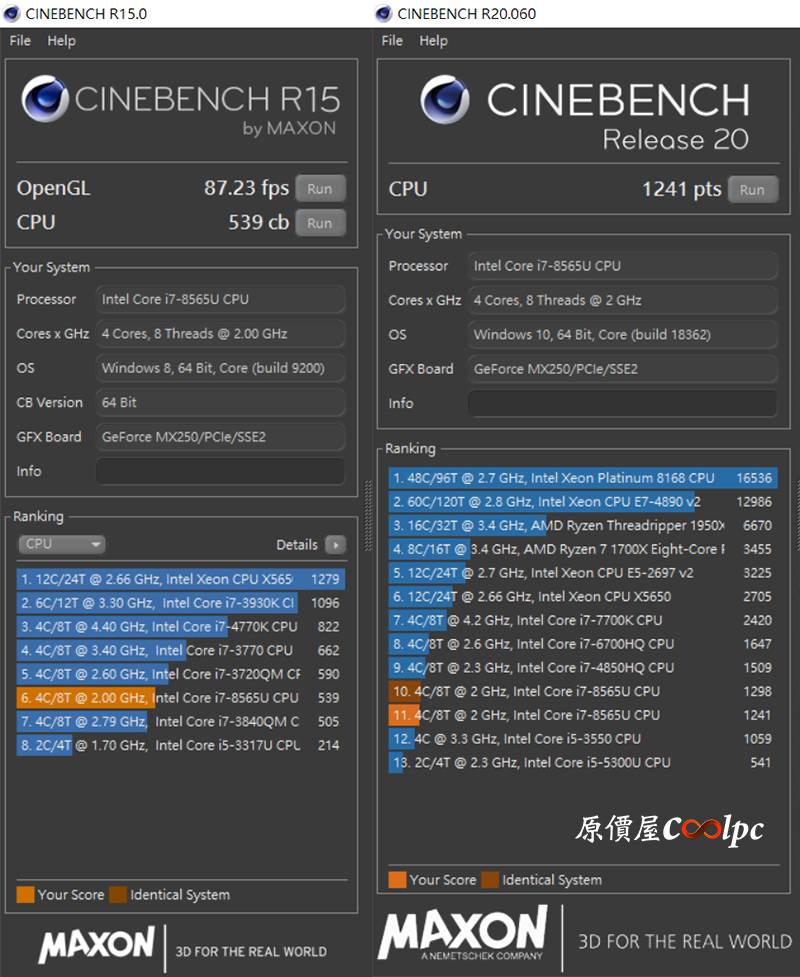Click Identical System swatch in R15 legend
Viewport: 800px width, 977px height.
pos(118,894)
